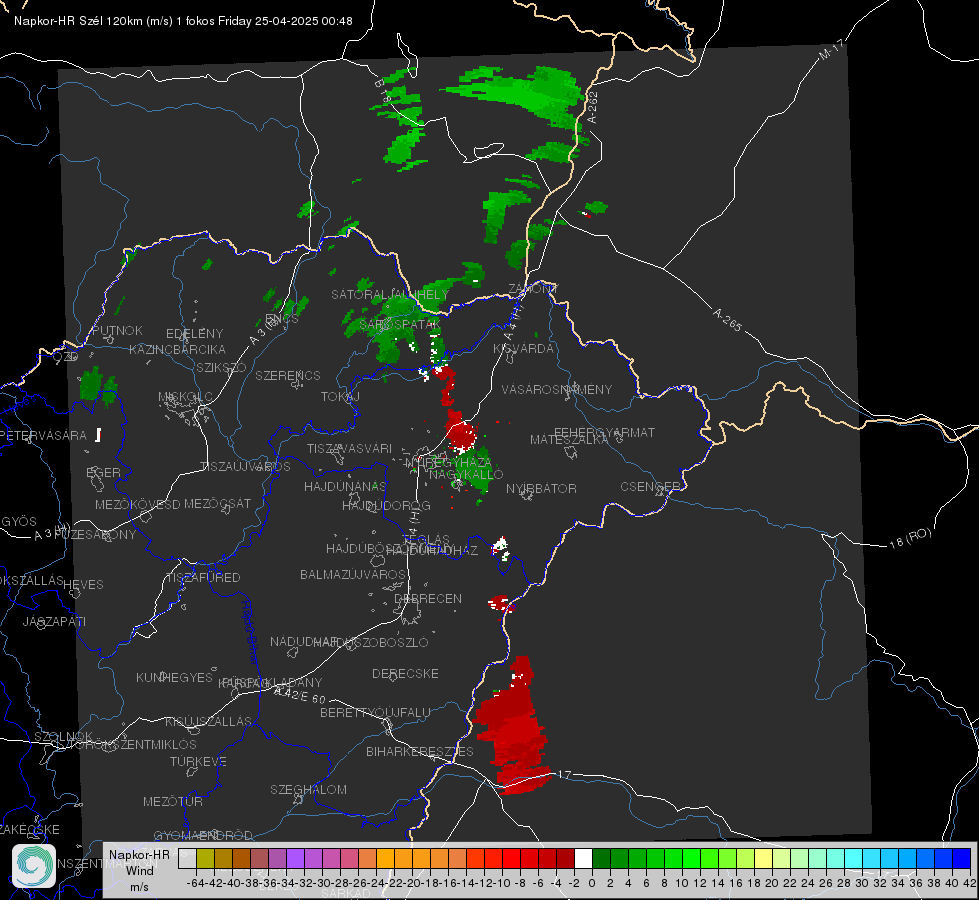This screenshot has height=900, width=979.
Task: Click the TÚRKEVE town label
Action: coord(199,761)
